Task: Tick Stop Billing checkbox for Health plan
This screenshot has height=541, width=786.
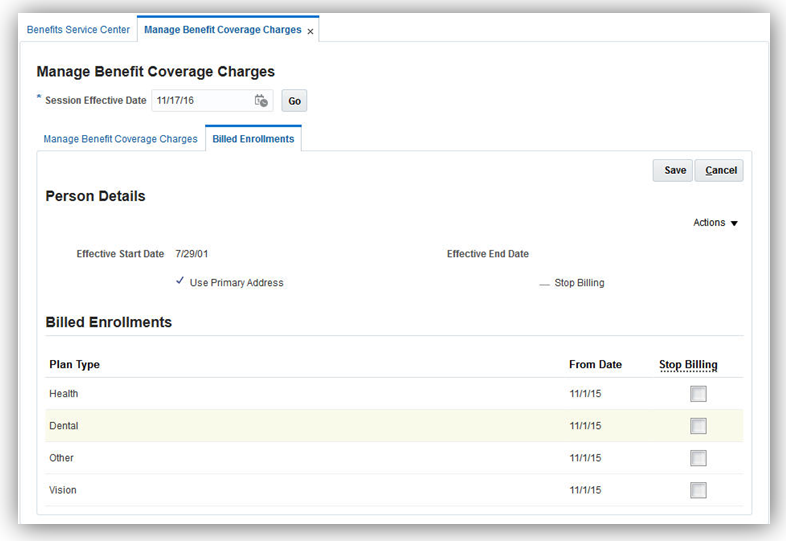Action: [x=698, y=394]
